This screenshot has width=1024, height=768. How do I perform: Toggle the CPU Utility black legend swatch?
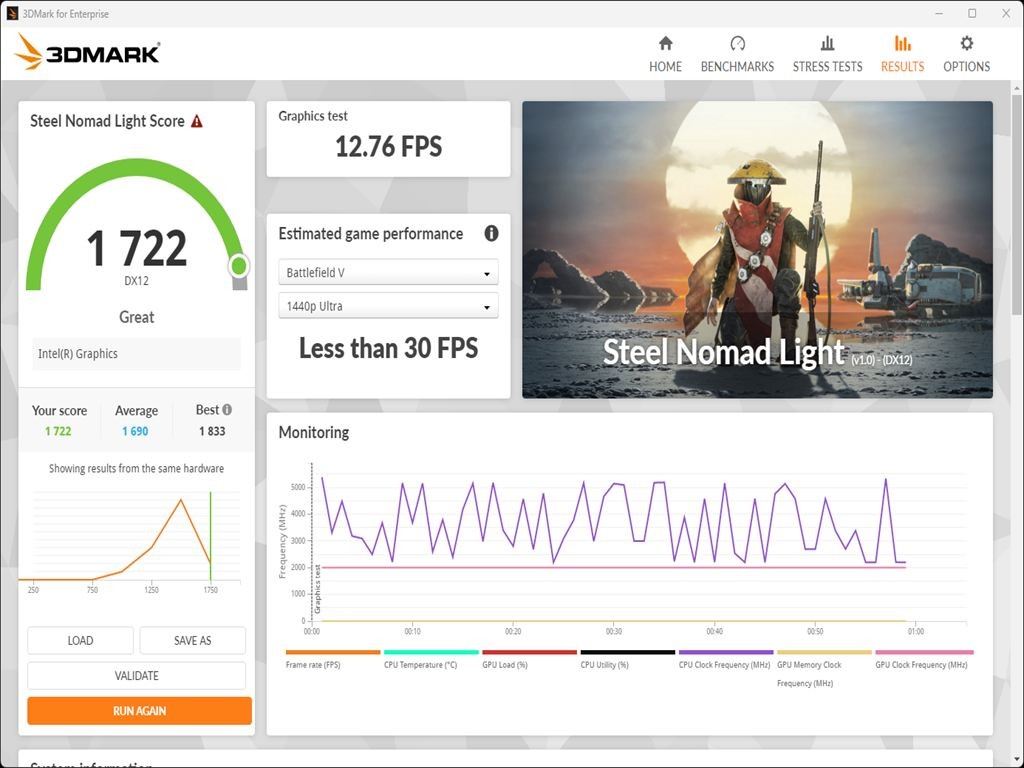(628, 652)
